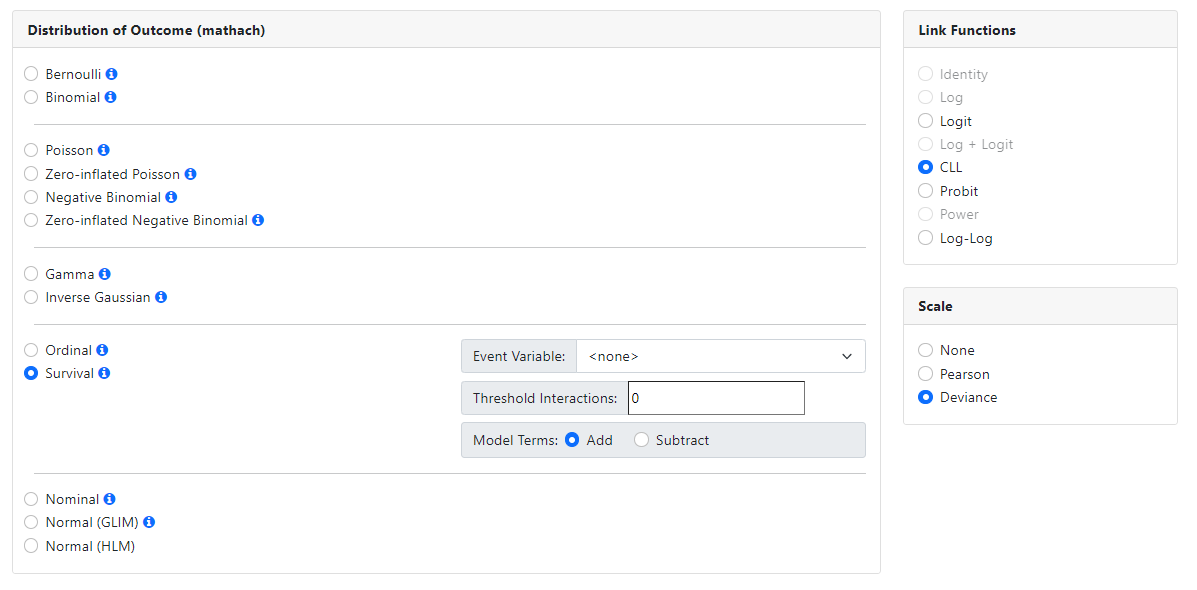Select the Logit link function
Screen dimensions: 1197x590
(925, 121)
